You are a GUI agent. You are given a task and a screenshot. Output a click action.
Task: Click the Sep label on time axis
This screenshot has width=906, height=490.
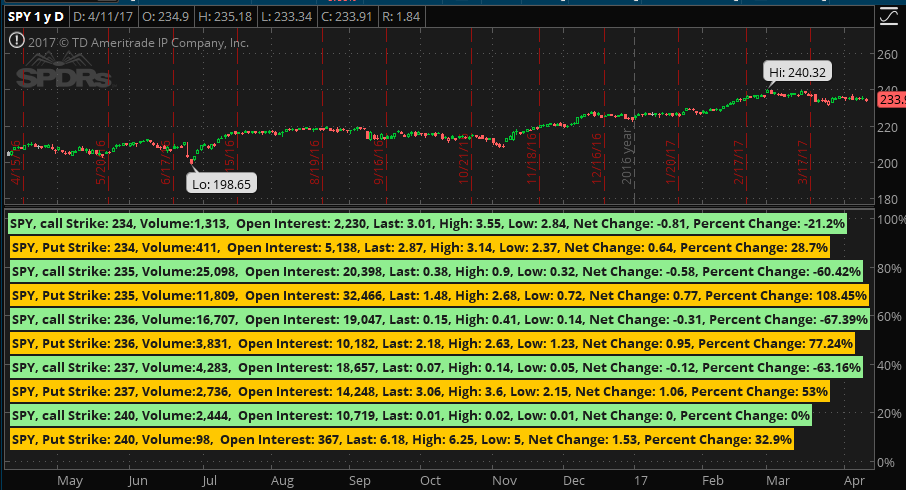click(x=359, y=481)
